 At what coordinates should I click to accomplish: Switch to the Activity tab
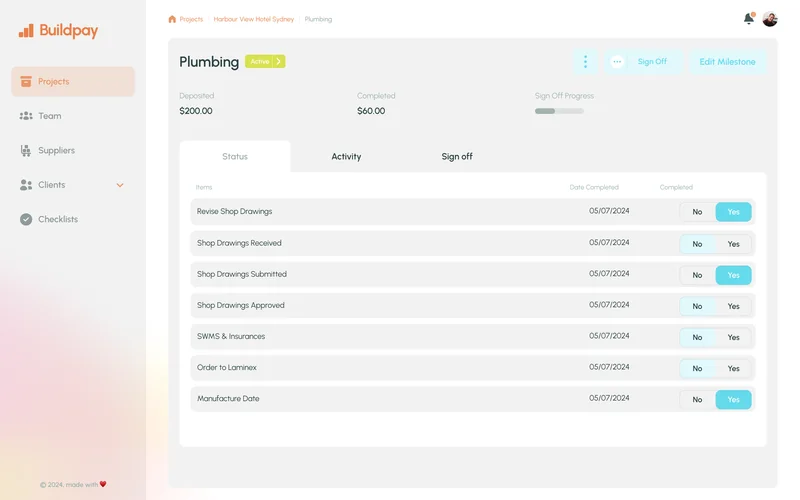346,157
